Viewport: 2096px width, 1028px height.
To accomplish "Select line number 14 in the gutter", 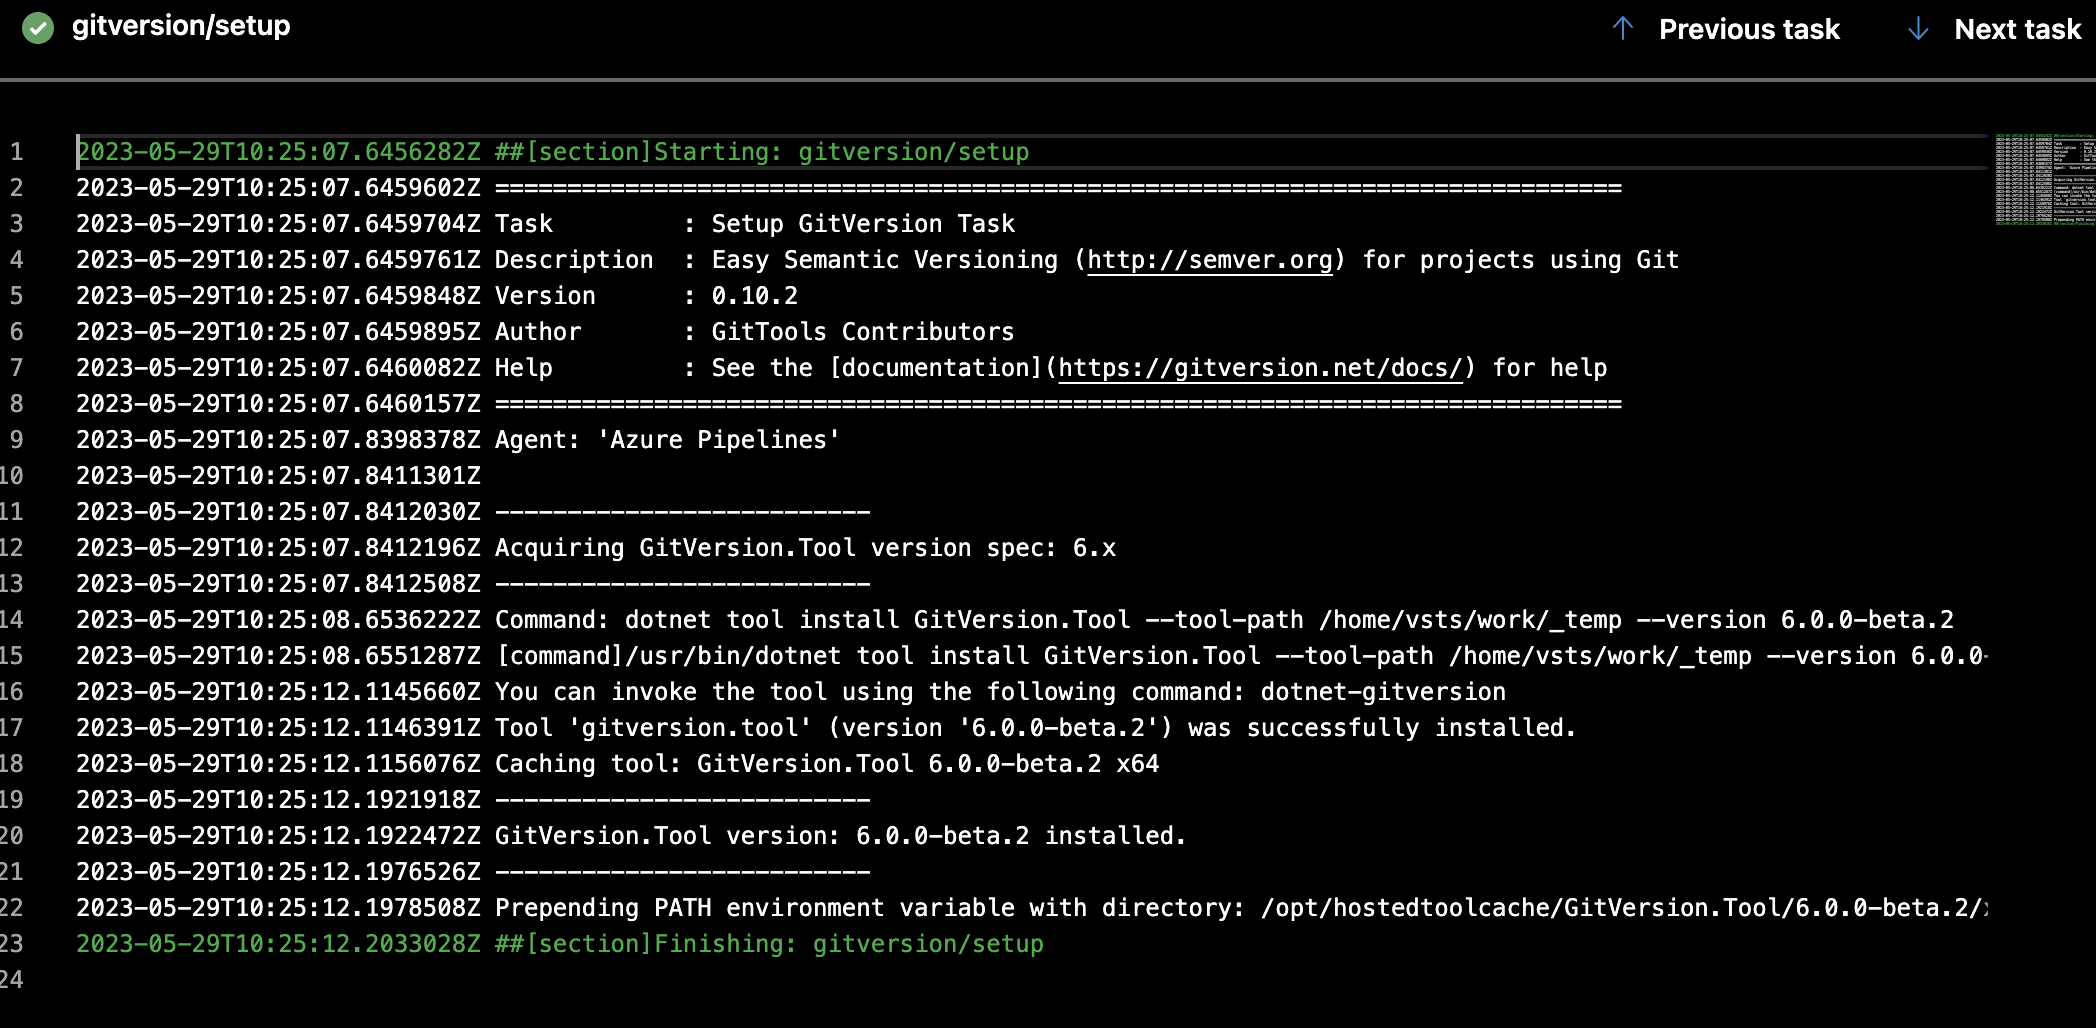I will (x=20, y=619).
